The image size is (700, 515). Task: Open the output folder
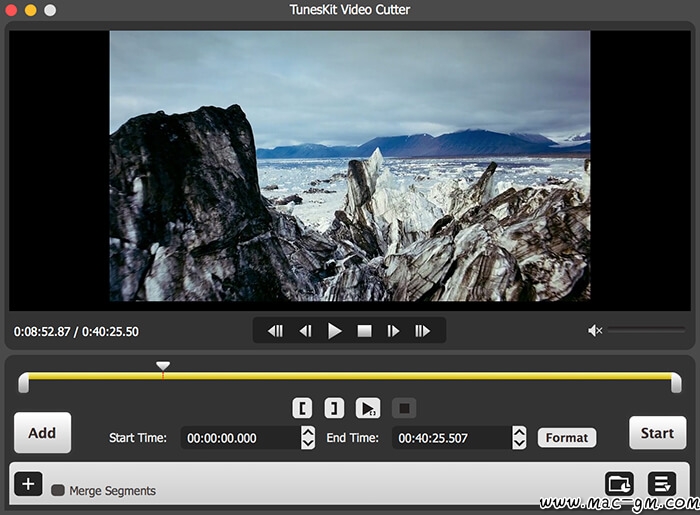(x=620, y=485)
